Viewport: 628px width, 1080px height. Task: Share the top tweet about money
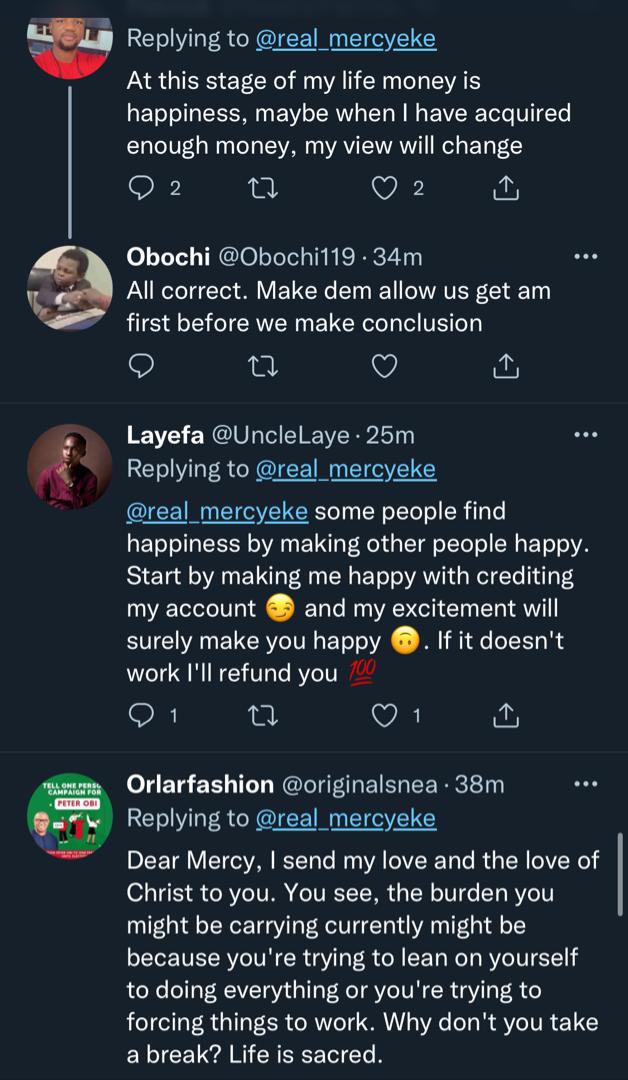pyautogui.click(x=506, y=188)
